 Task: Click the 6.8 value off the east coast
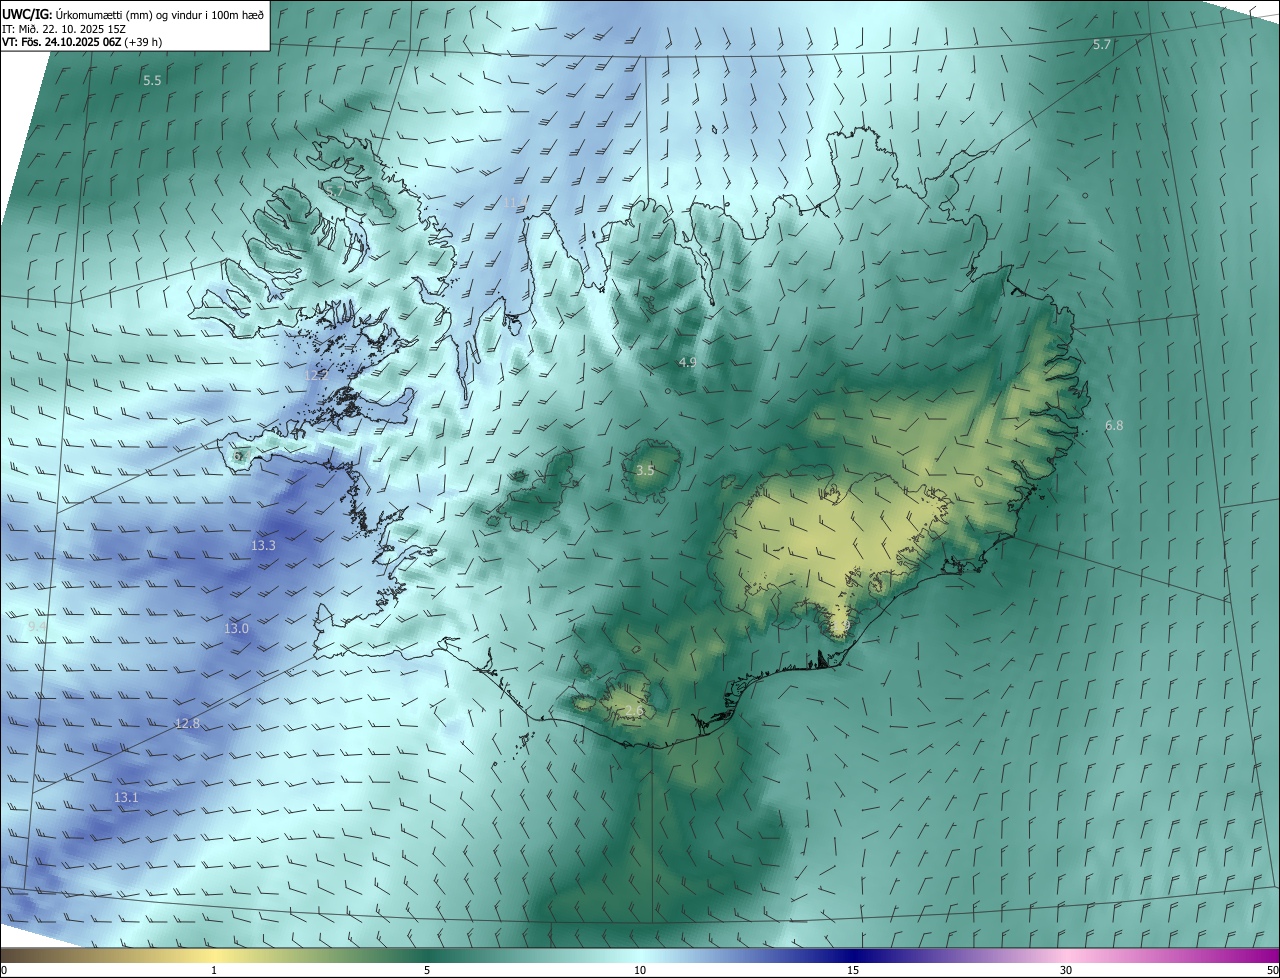[x=1114, y=426]
